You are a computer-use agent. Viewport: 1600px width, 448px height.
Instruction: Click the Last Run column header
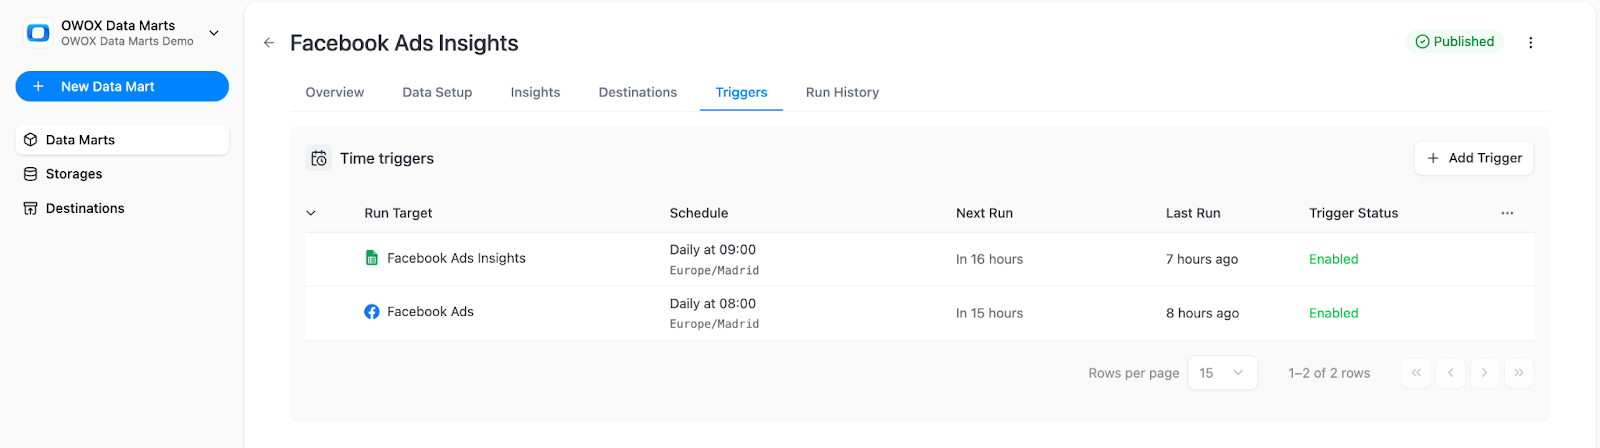point(1193,213)
